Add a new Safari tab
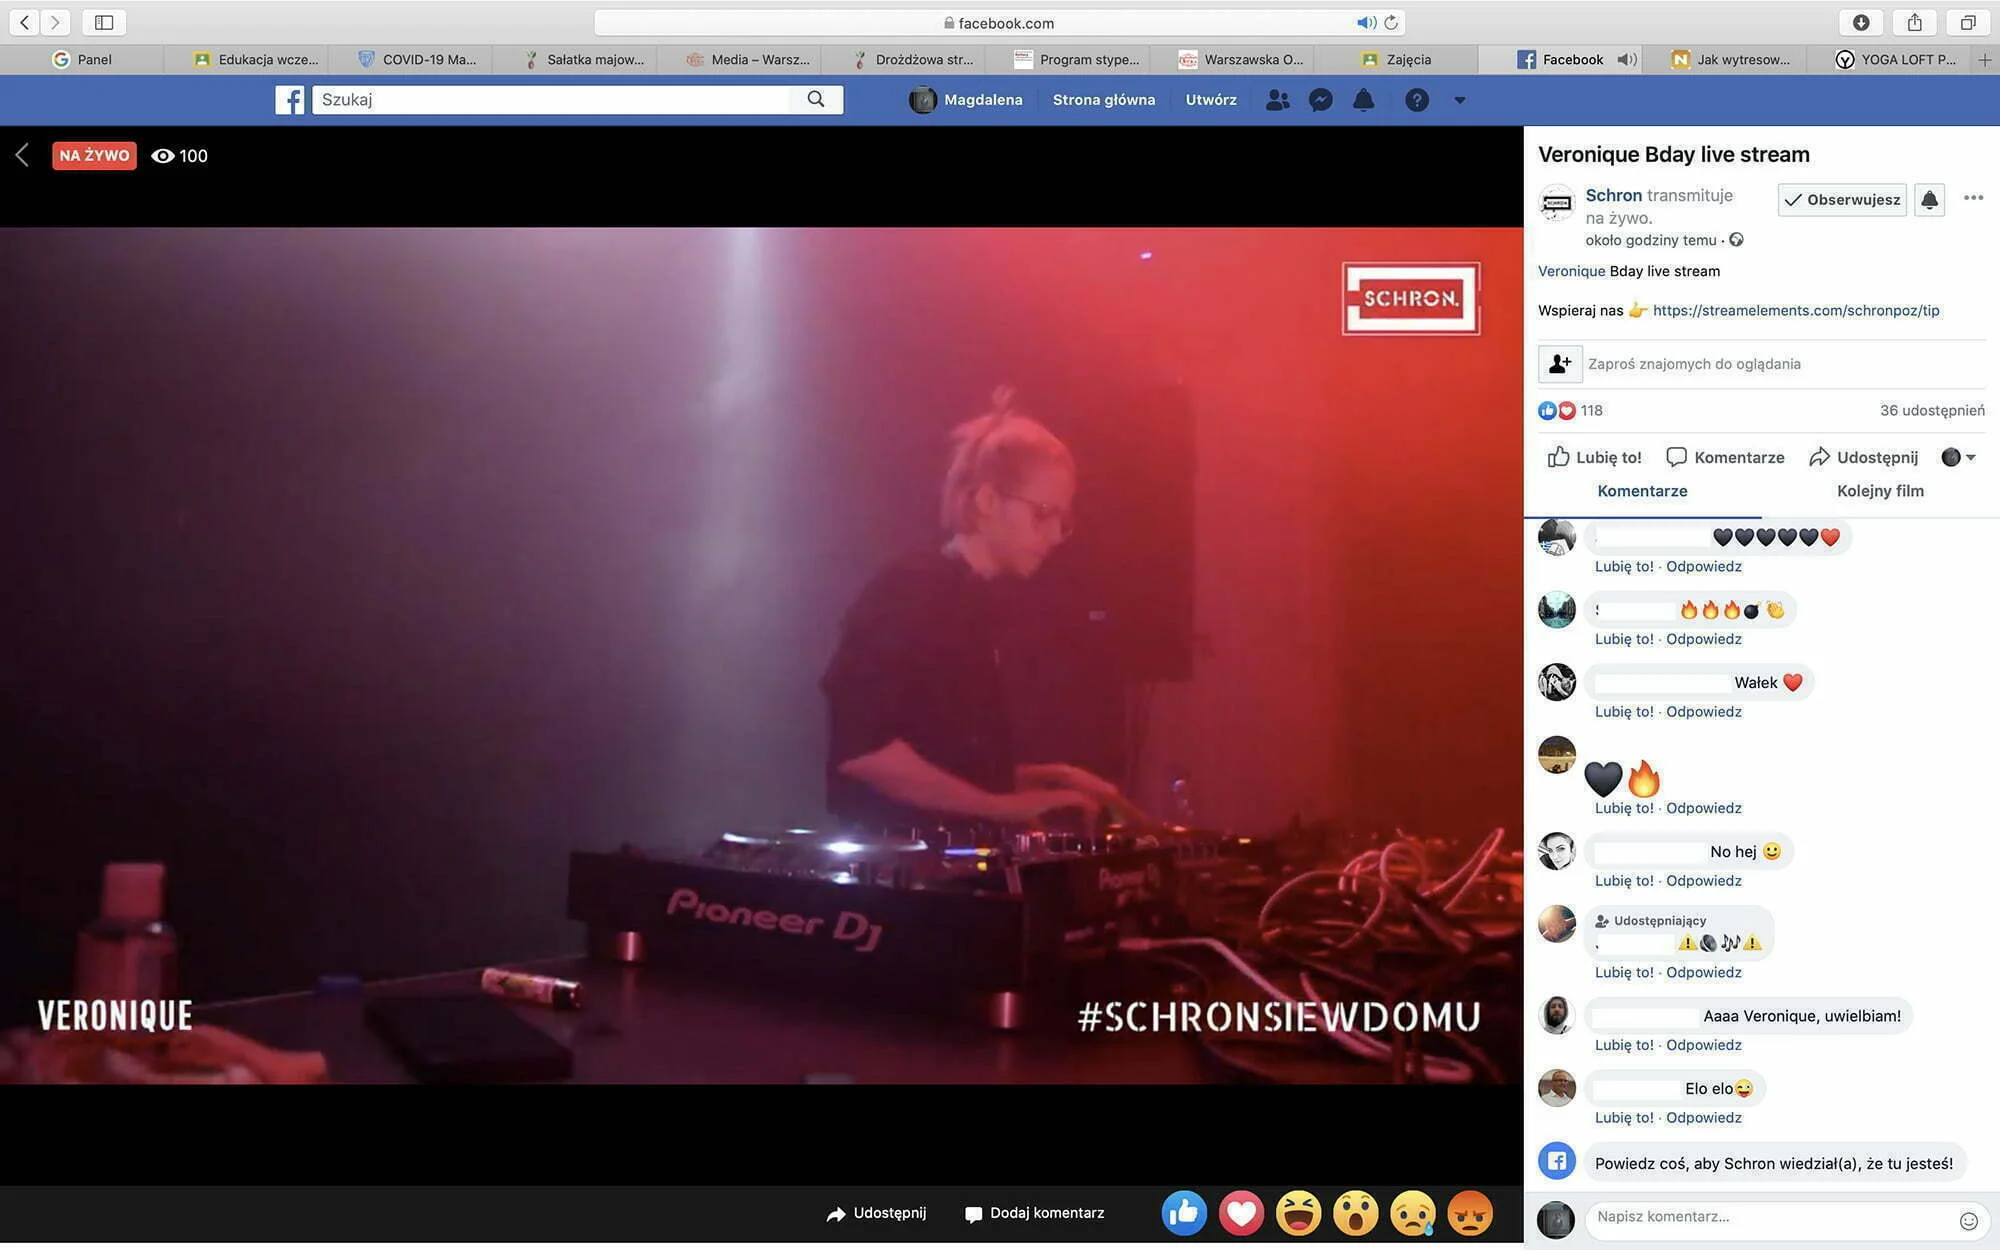 (x=1985, y=60)
